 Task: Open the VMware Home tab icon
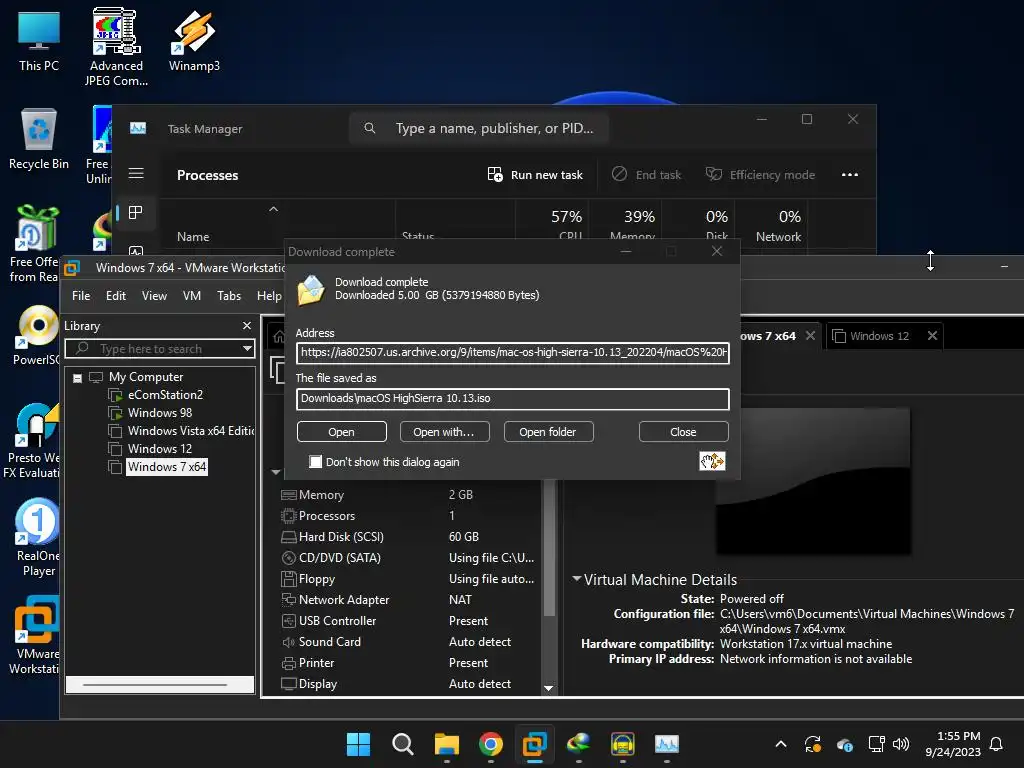[x=279, y=336]
